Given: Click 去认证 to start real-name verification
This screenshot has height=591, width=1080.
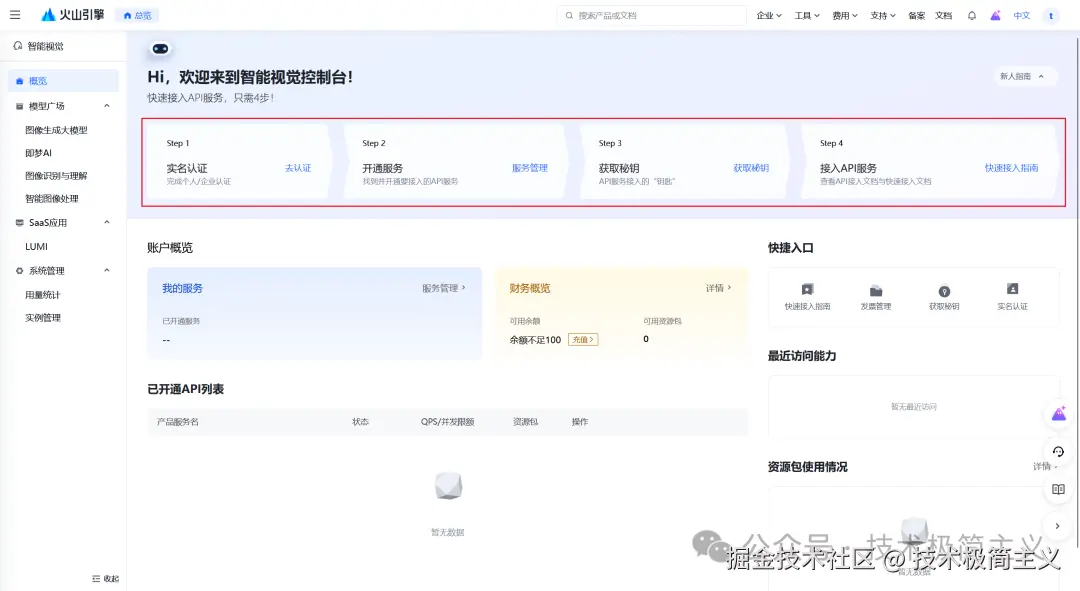Looking at the screenshot, I should point(297,169).
